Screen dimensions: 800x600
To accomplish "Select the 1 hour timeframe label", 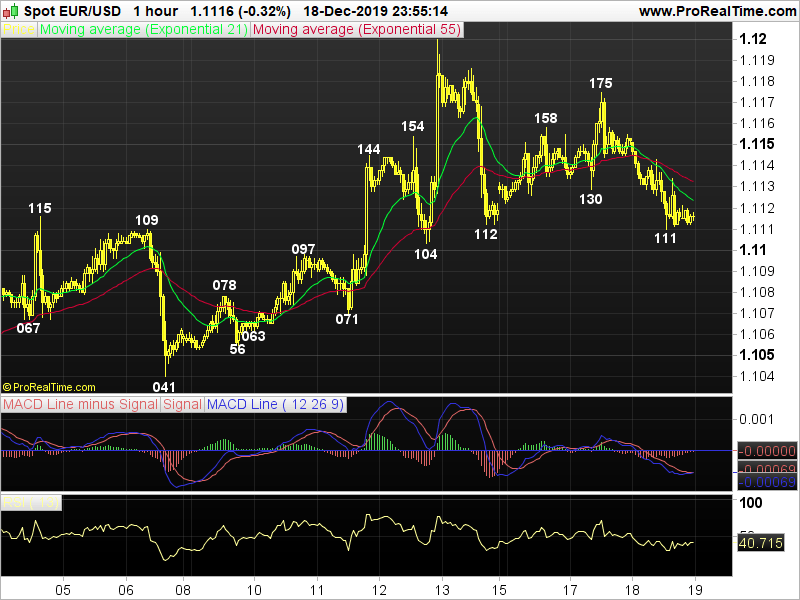I will point(156,11).
